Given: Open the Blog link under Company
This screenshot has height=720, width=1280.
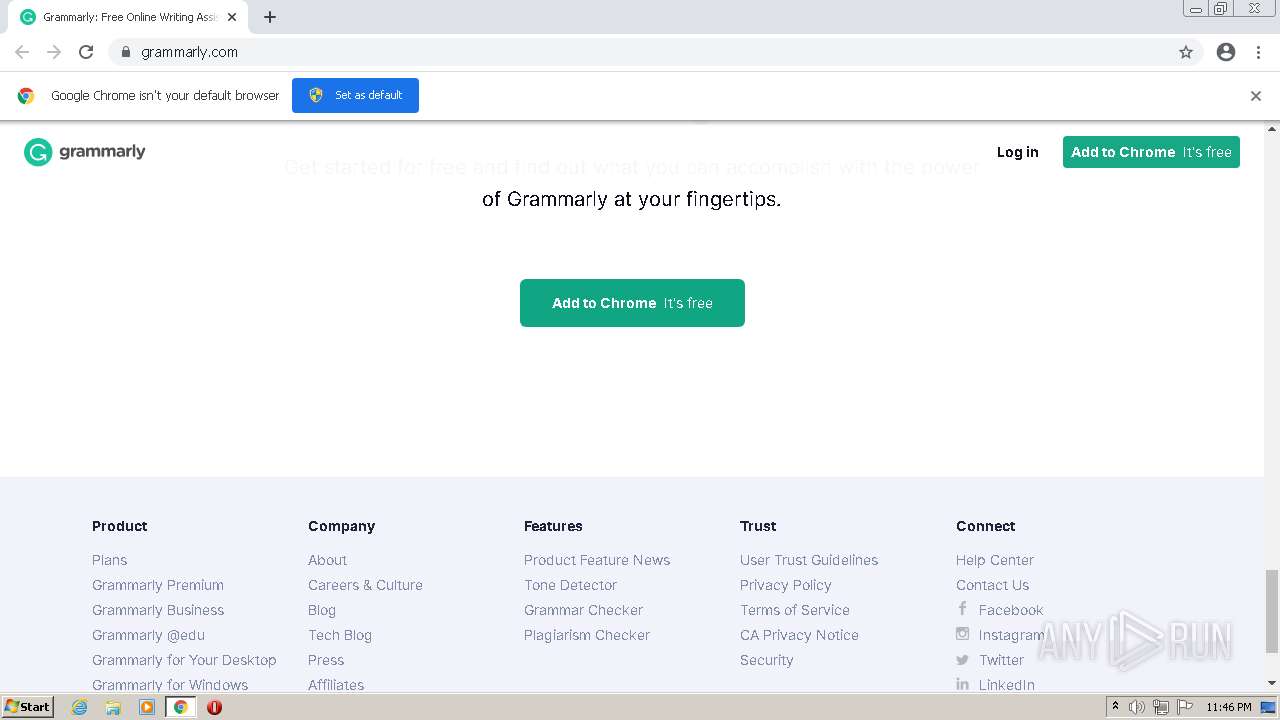Looking at the screenshot, I should click(322, 610).
